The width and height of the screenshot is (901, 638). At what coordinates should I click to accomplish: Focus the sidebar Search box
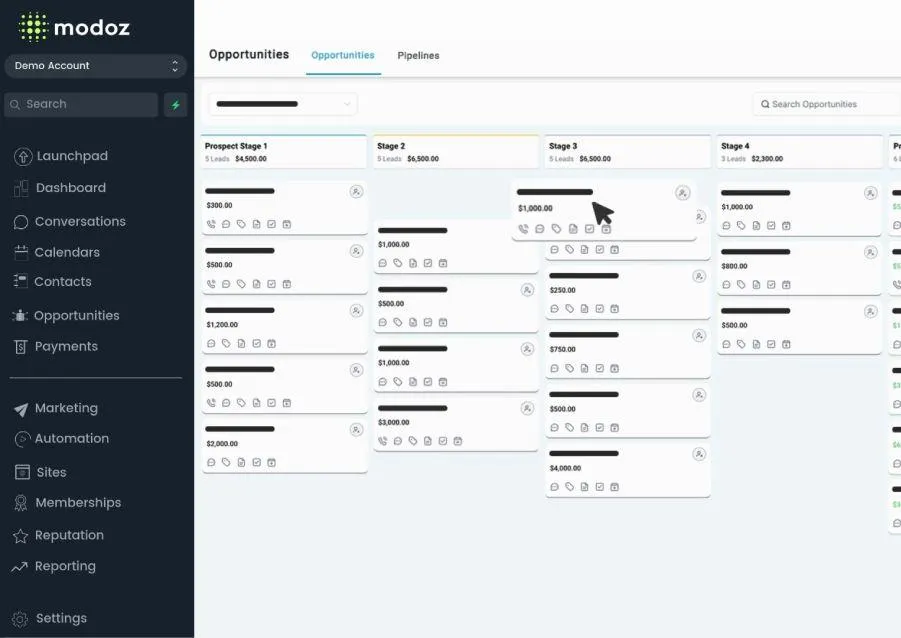tap(81, 105)
